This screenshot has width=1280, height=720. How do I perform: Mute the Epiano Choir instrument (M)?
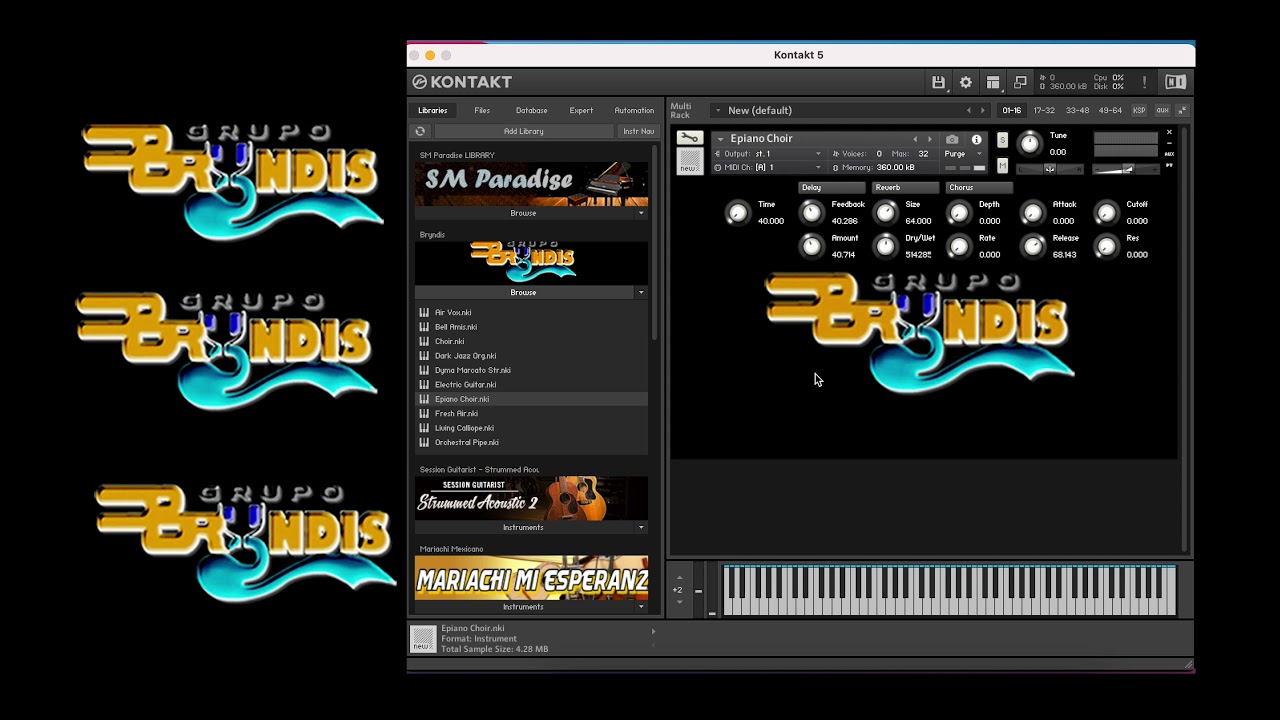1002,166
